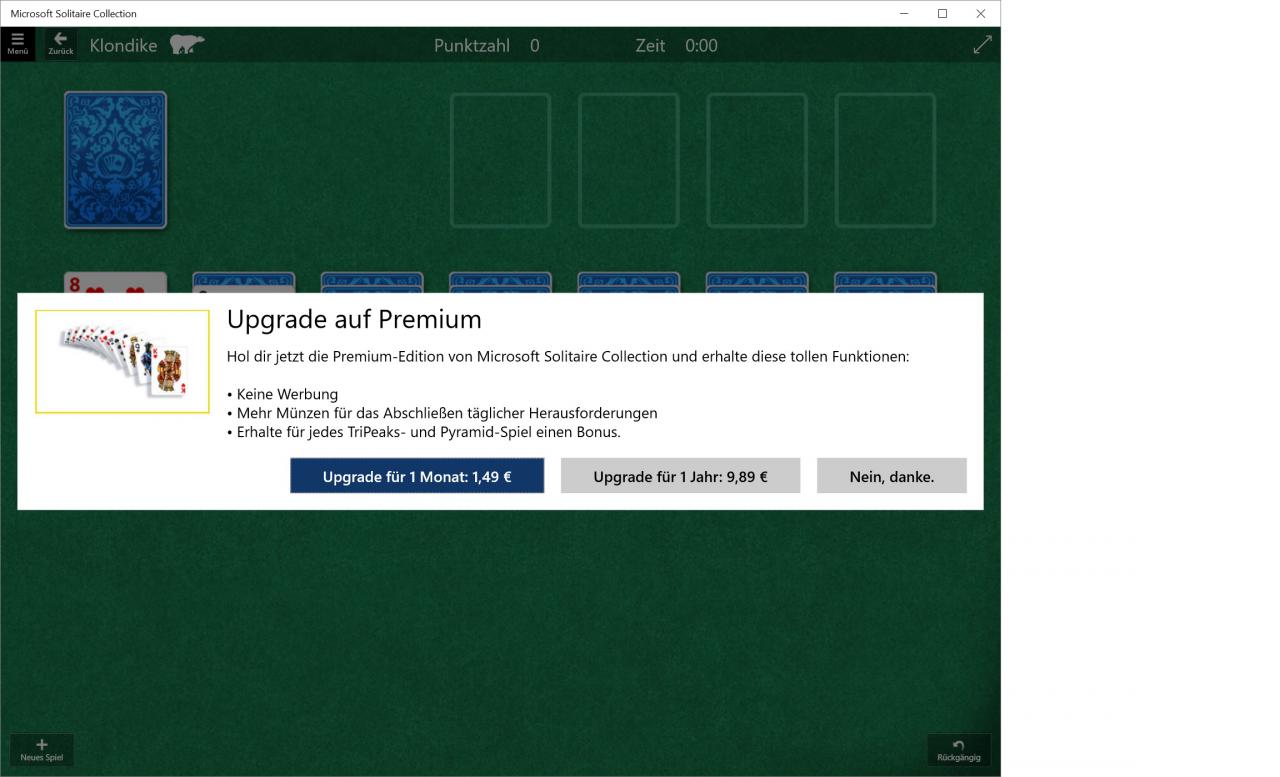Select the third empty foundation slot
This screenshot has width=1280, height=777.
click(x=757, y=160)
